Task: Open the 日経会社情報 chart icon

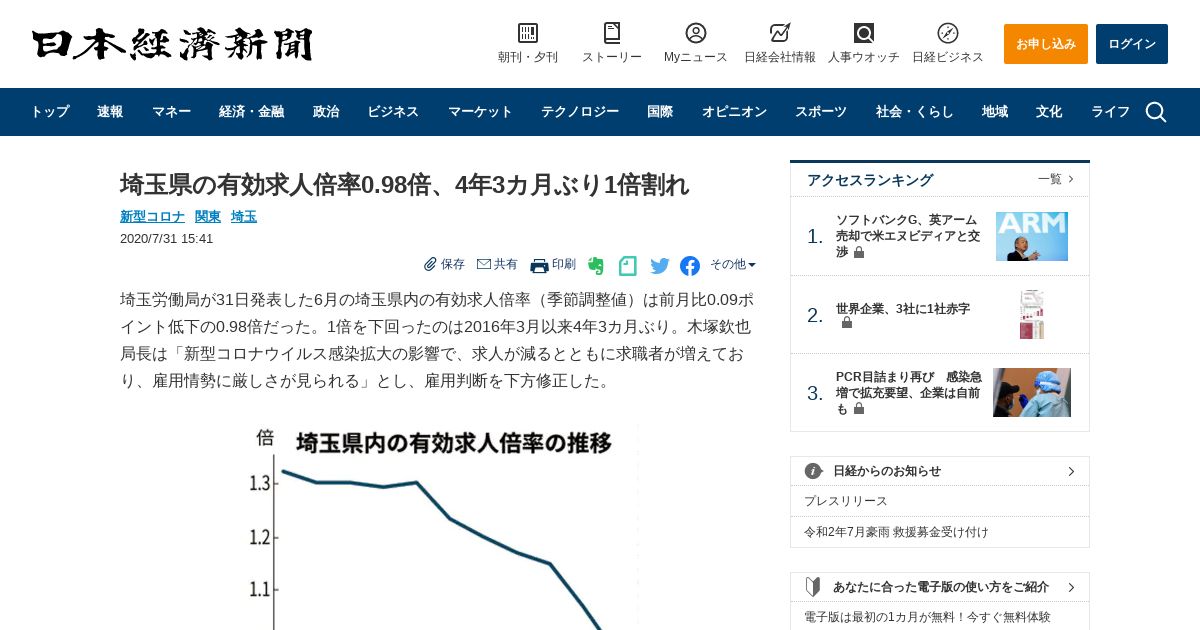Action: tap(780, 33)
